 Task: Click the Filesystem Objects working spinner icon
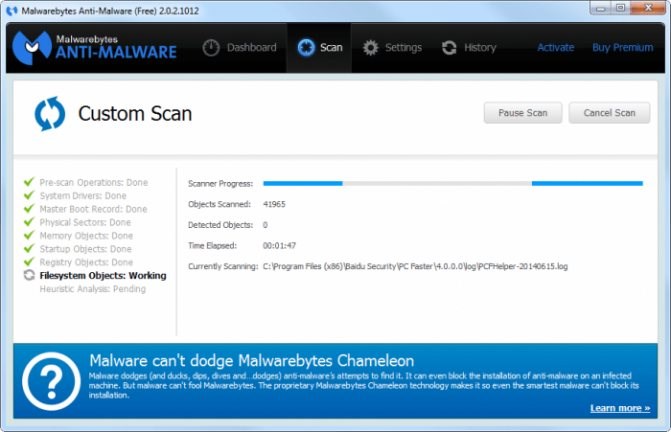(29, 275)
